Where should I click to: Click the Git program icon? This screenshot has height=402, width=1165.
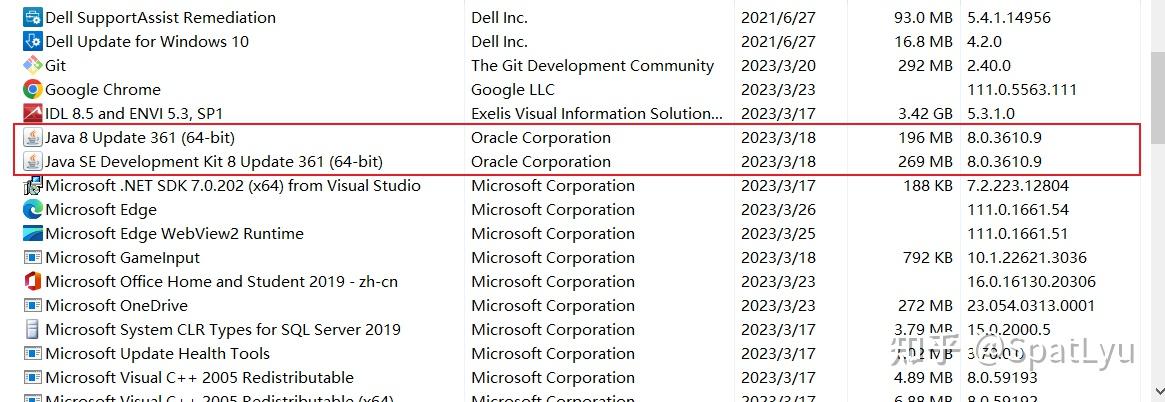(32, 65)
